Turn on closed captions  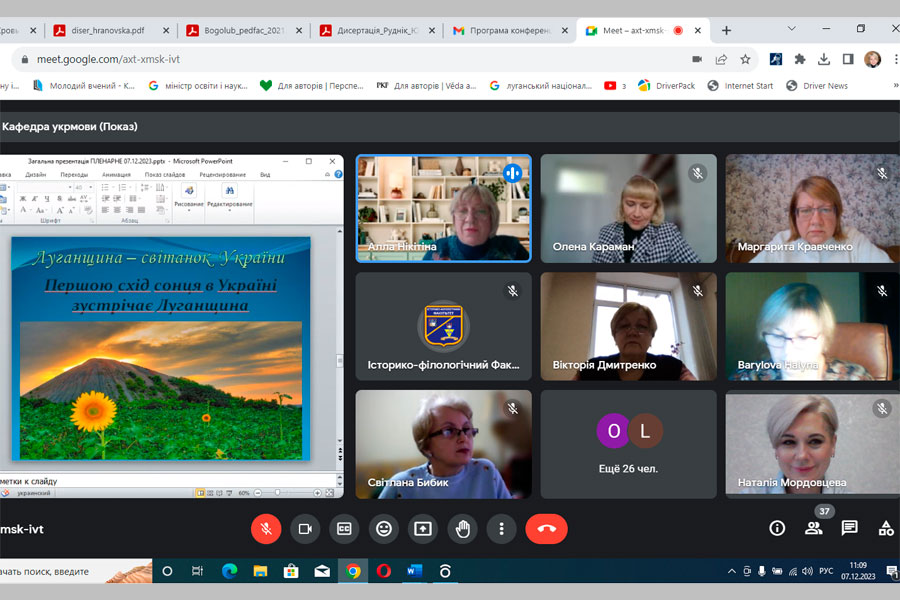[344, 528]
